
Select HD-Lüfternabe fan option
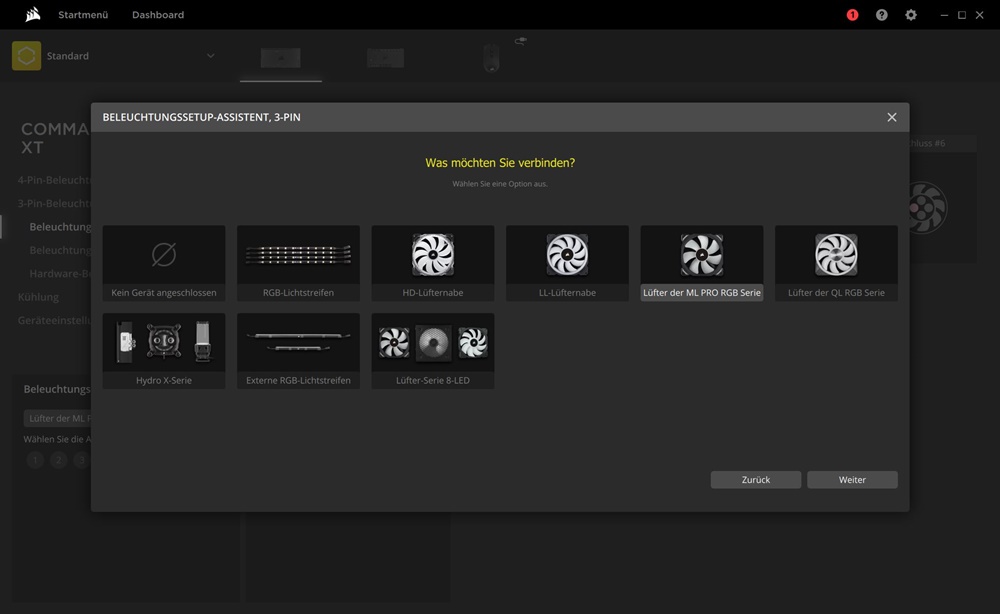click(433, 263)
